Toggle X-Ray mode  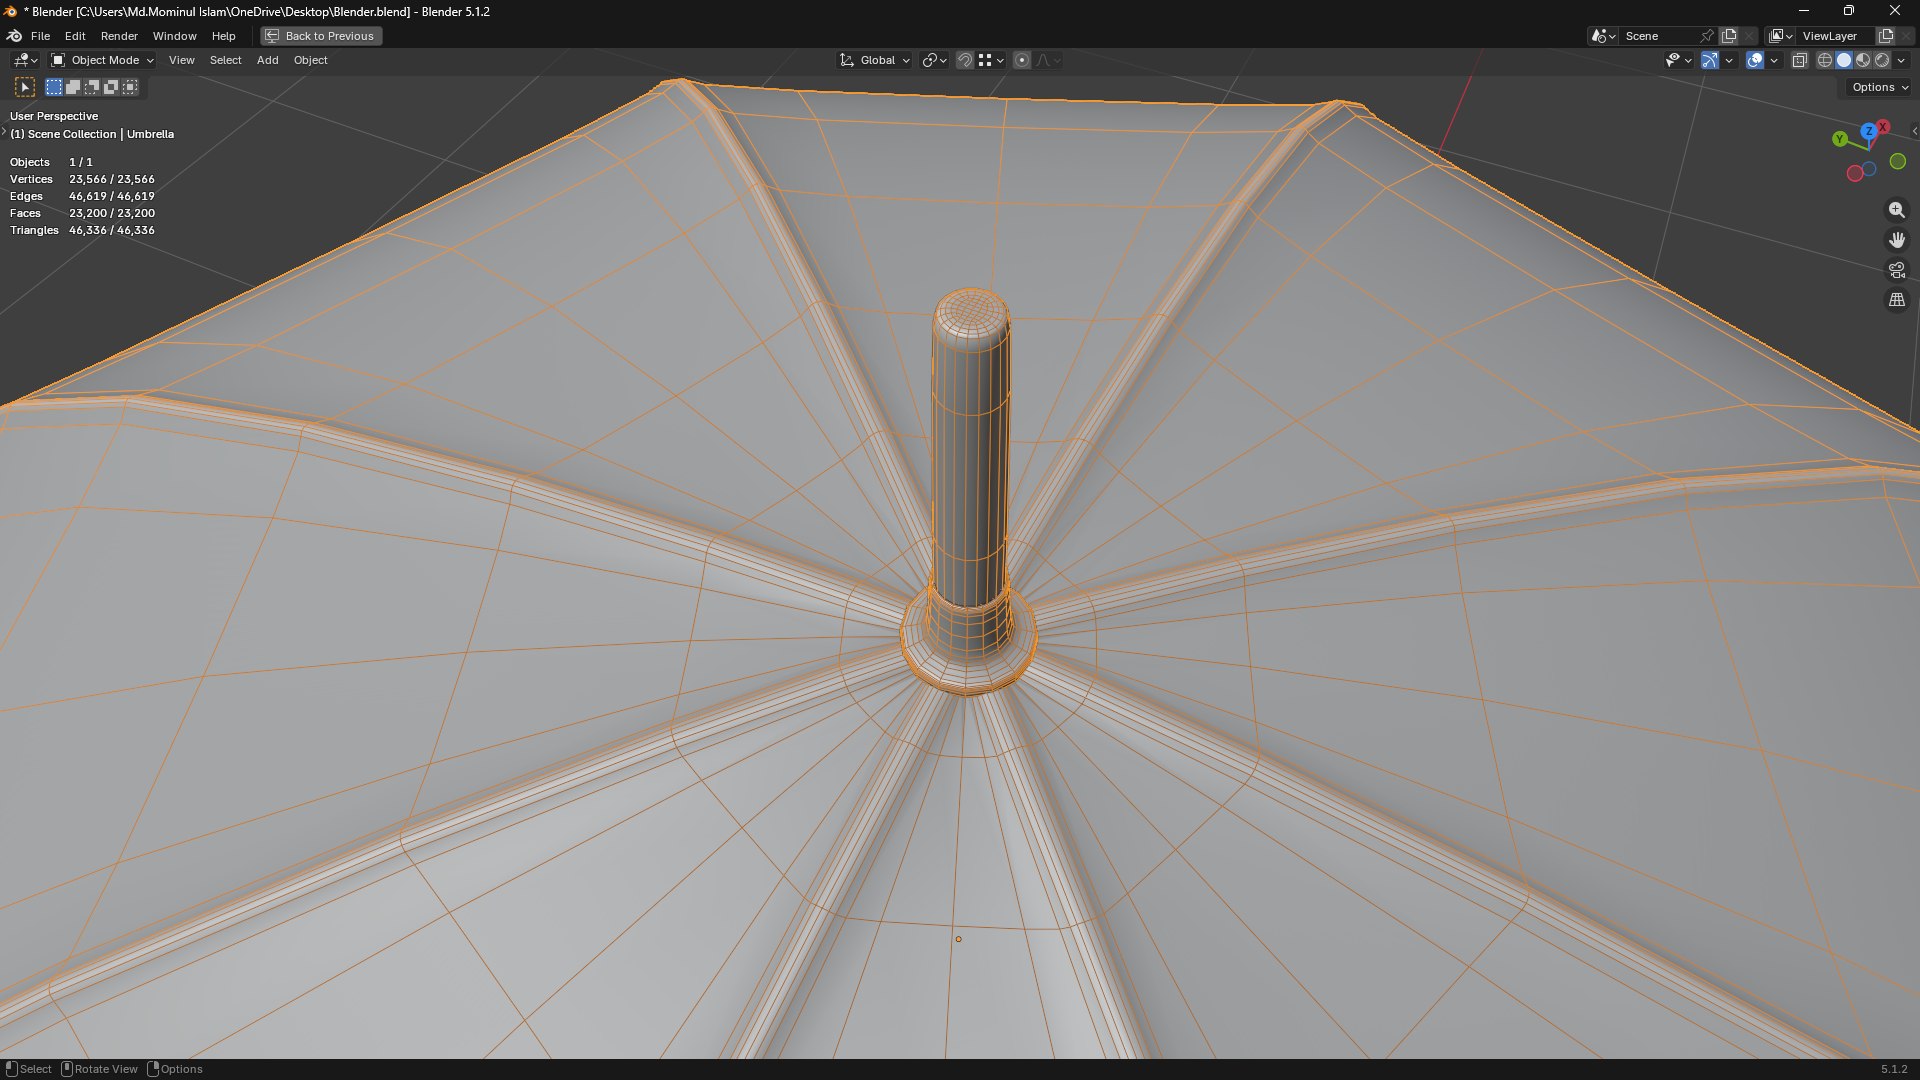tap(1799, 60)
